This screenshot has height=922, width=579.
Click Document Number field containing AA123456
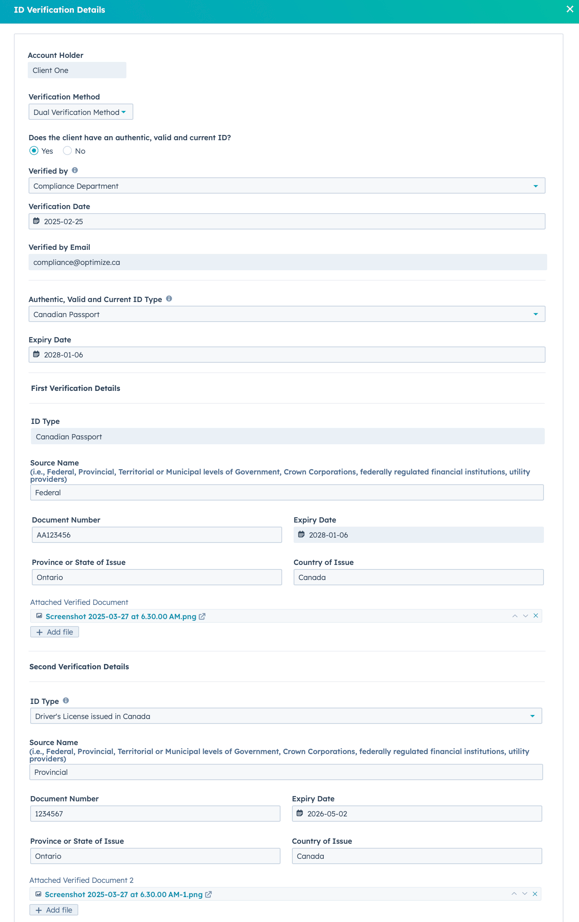point(157,535)
